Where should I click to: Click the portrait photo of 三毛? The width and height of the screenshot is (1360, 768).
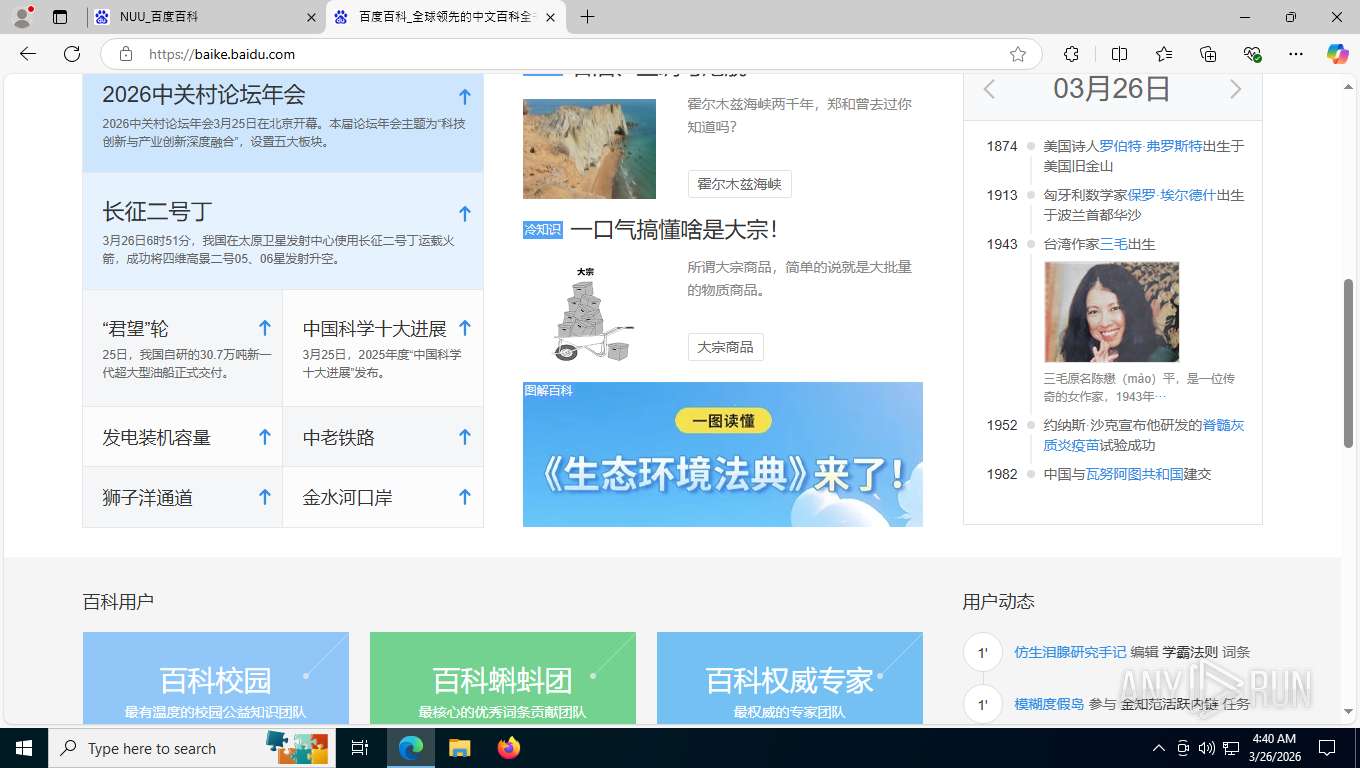[1112, 312]
